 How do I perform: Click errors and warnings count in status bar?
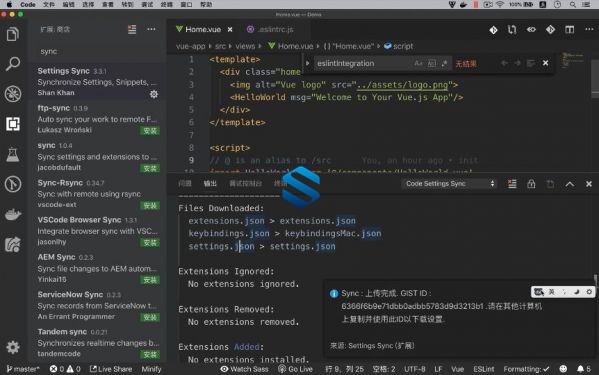pos(65,369)
